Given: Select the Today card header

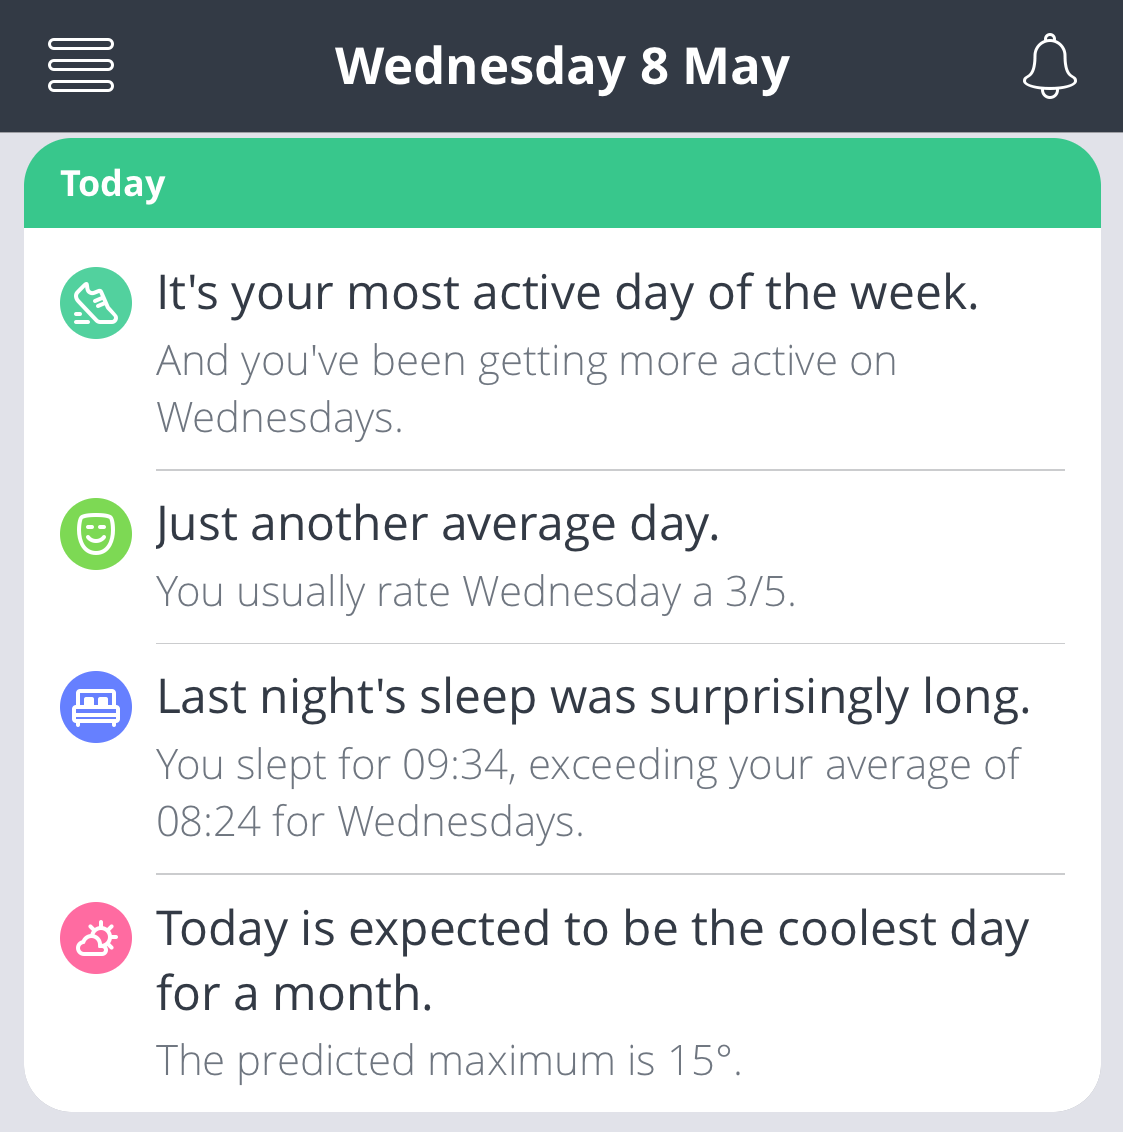Looking at the screenshot, I should coord(562,183).
